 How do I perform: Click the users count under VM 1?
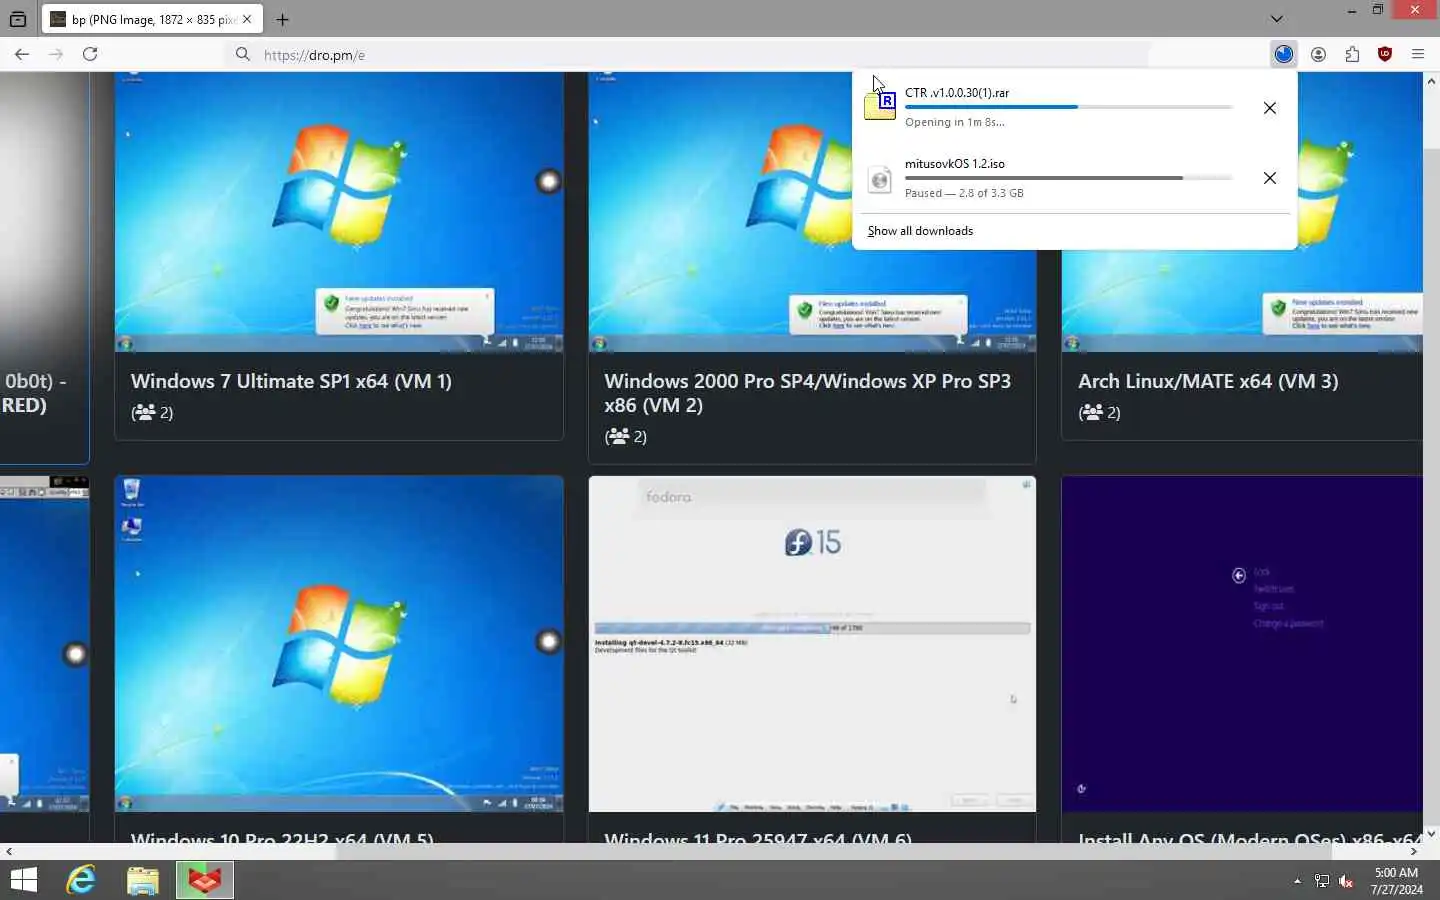click(x=152, y=412)
